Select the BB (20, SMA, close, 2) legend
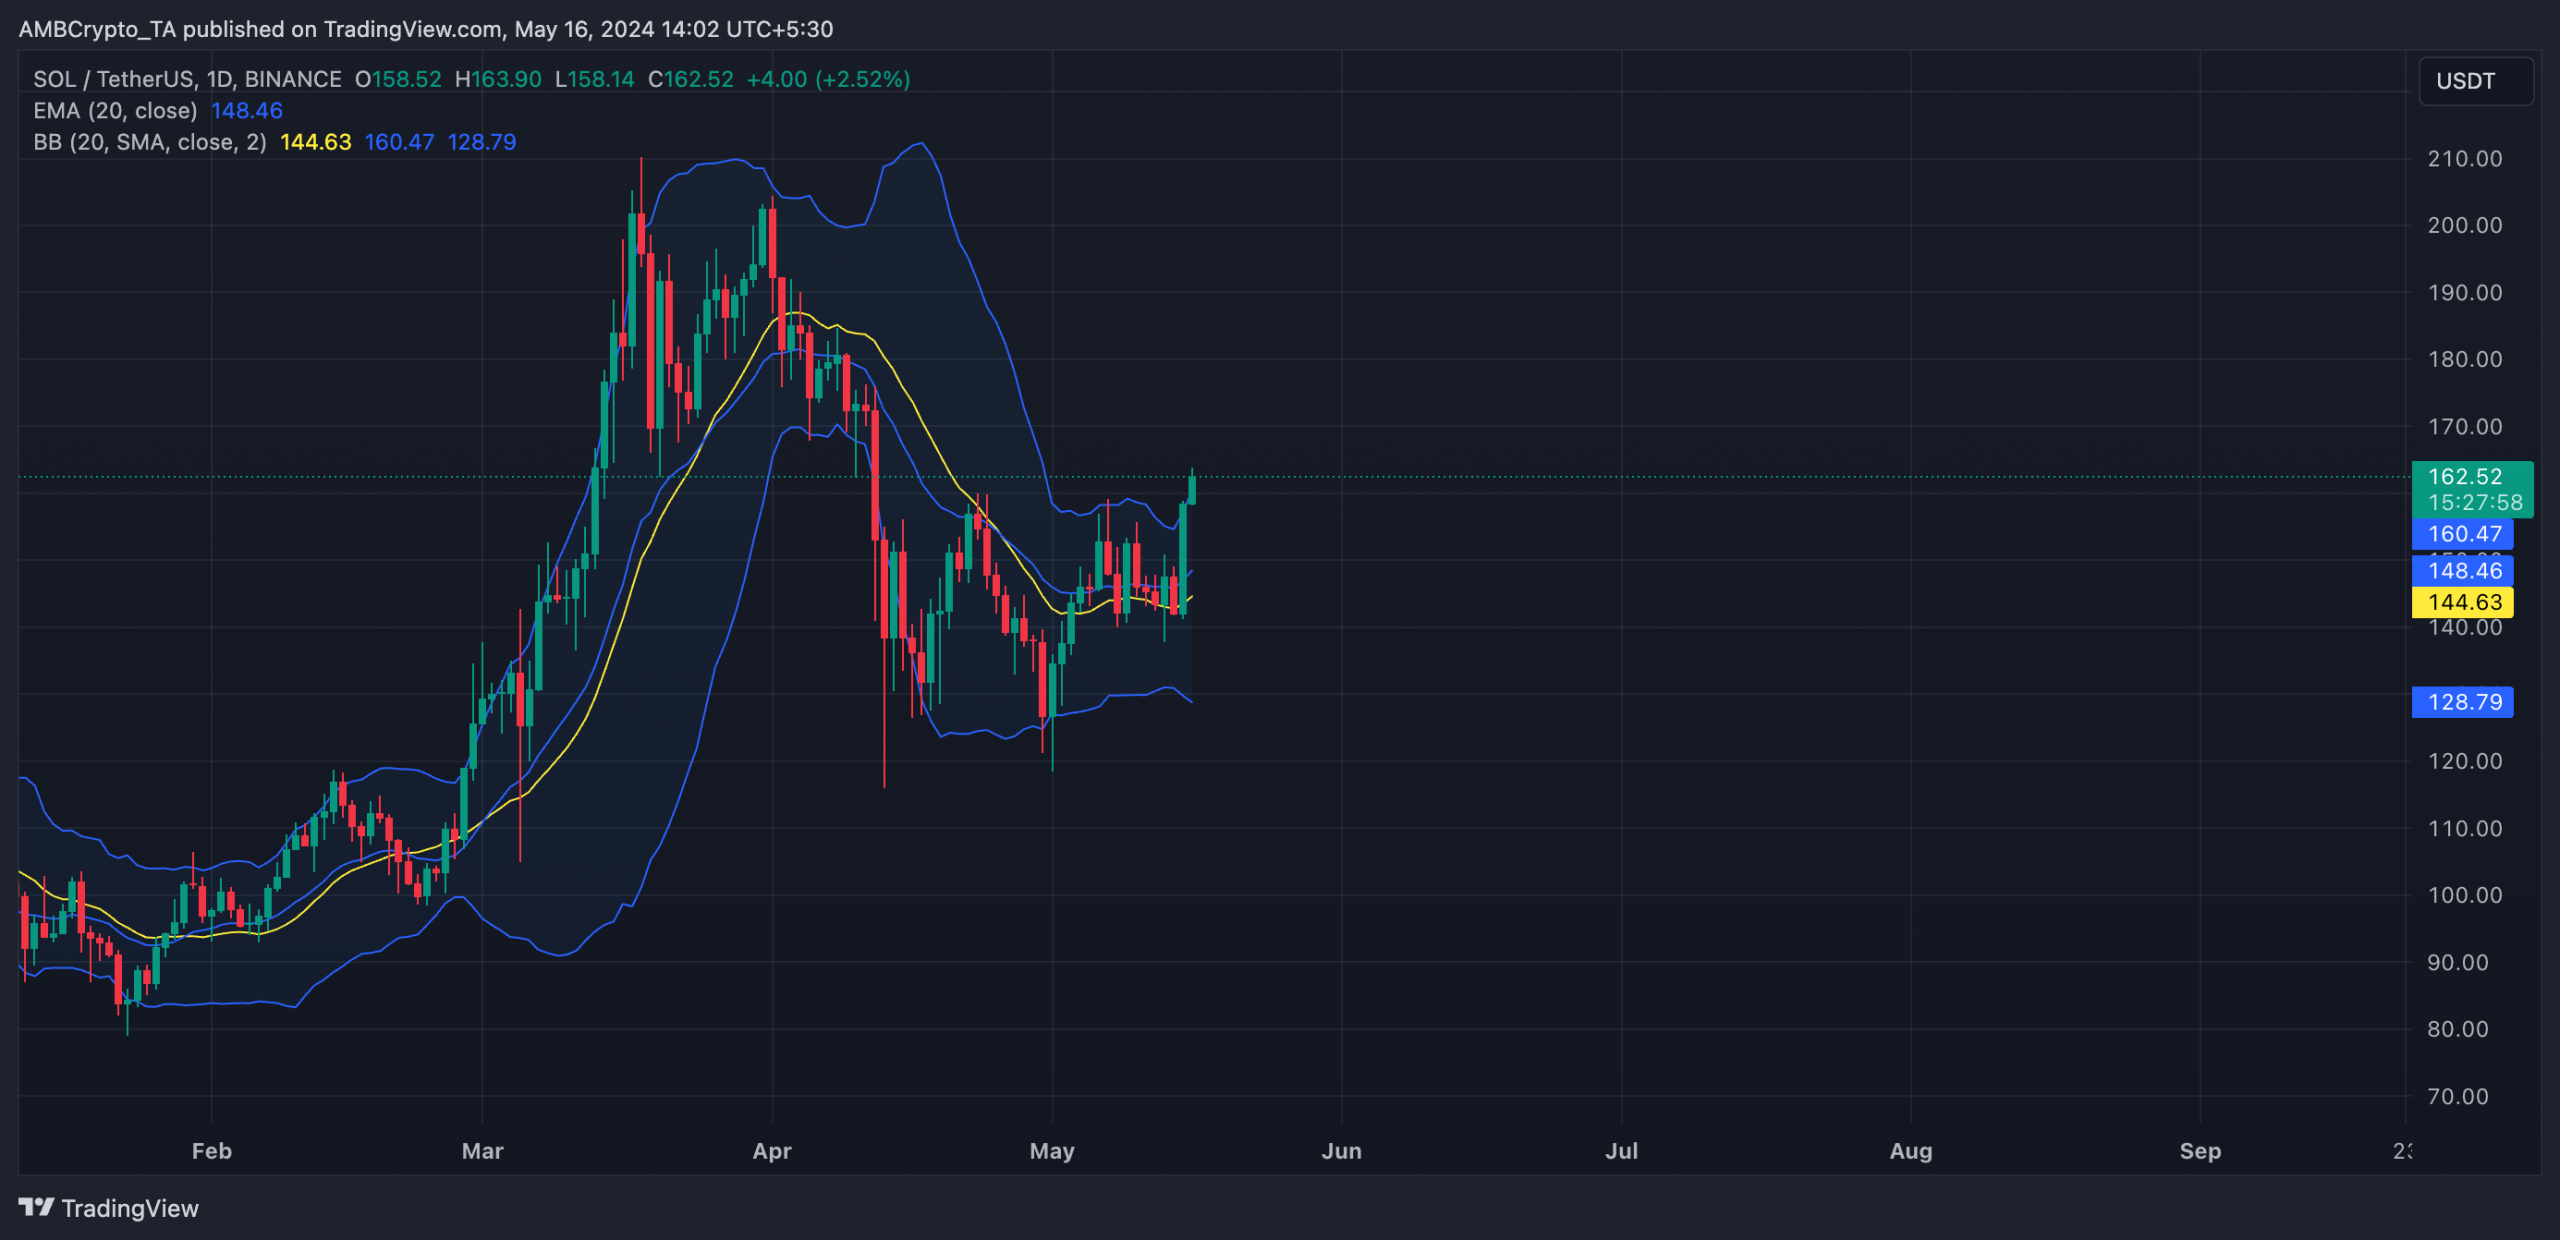 (150, 142)
